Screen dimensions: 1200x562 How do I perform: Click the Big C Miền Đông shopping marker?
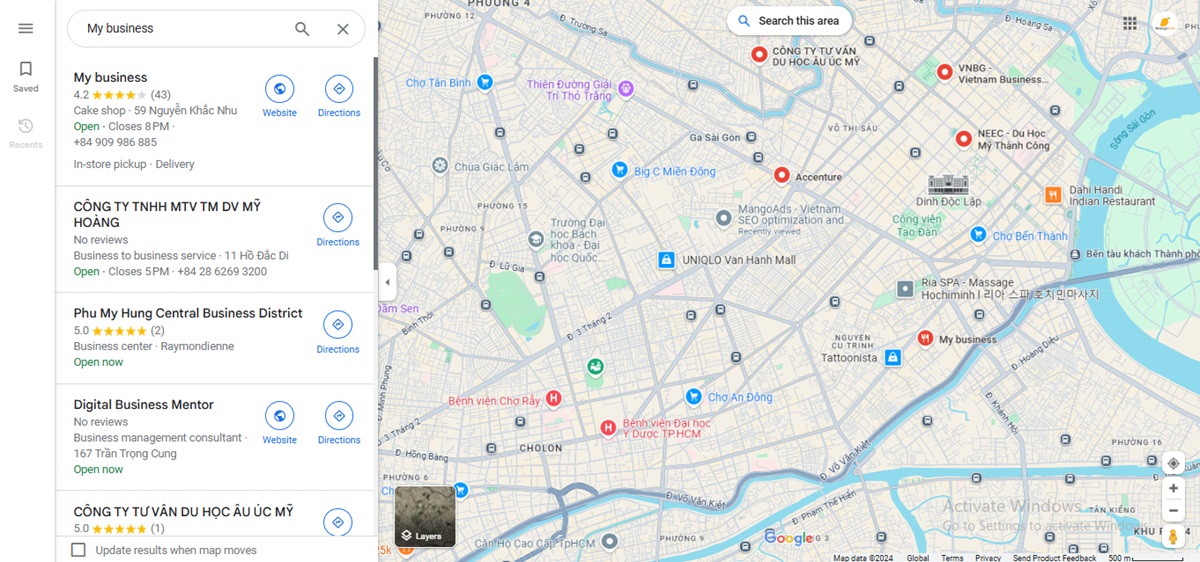[620, 171]
